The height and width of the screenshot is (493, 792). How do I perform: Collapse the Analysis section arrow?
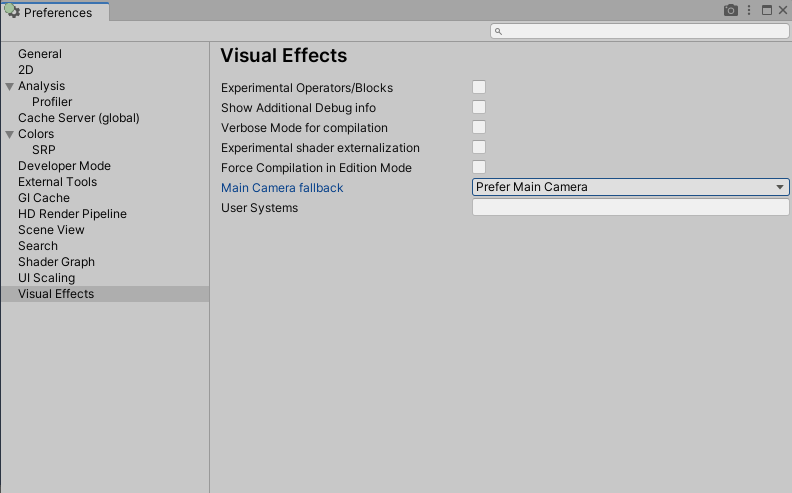click(9, 86)
